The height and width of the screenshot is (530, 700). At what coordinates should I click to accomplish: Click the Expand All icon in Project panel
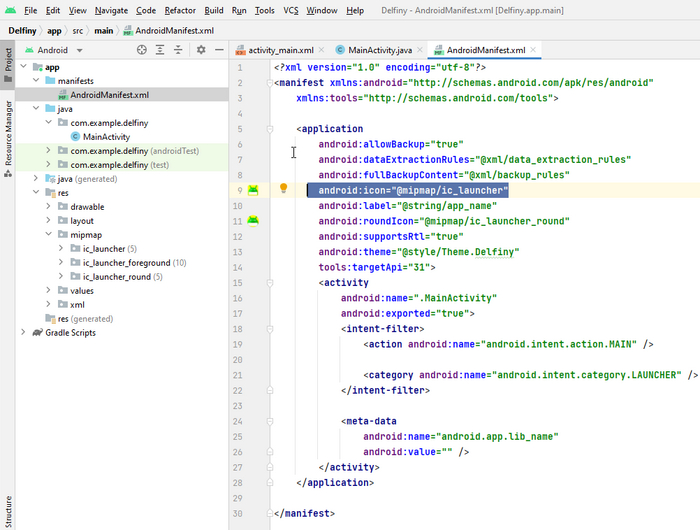point(160,49)
